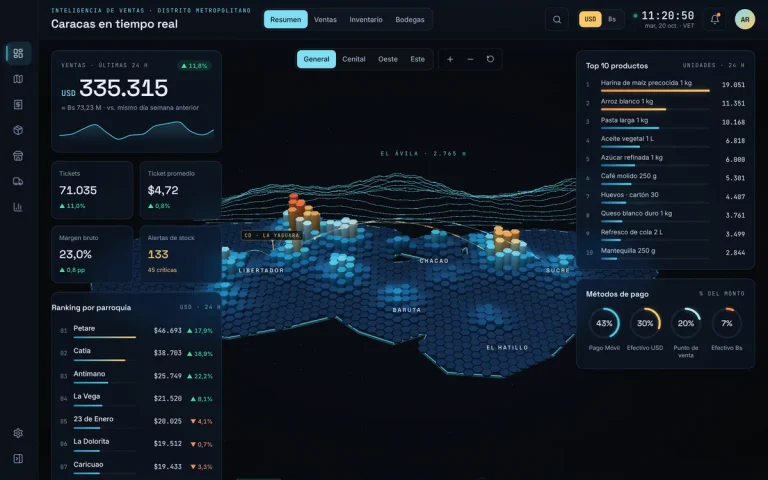
Task: Click the Margen bruto 23,0% card
Action: (x=92, y=254)
